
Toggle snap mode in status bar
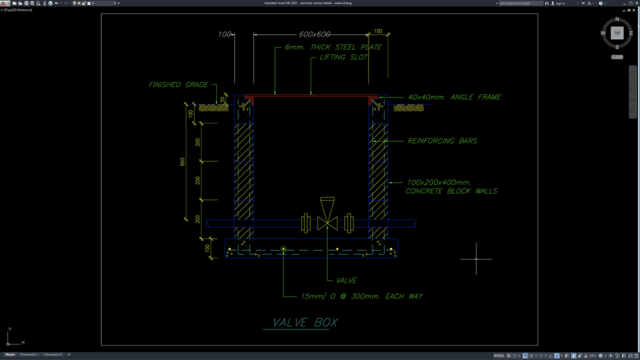click(x=515, y=356)
